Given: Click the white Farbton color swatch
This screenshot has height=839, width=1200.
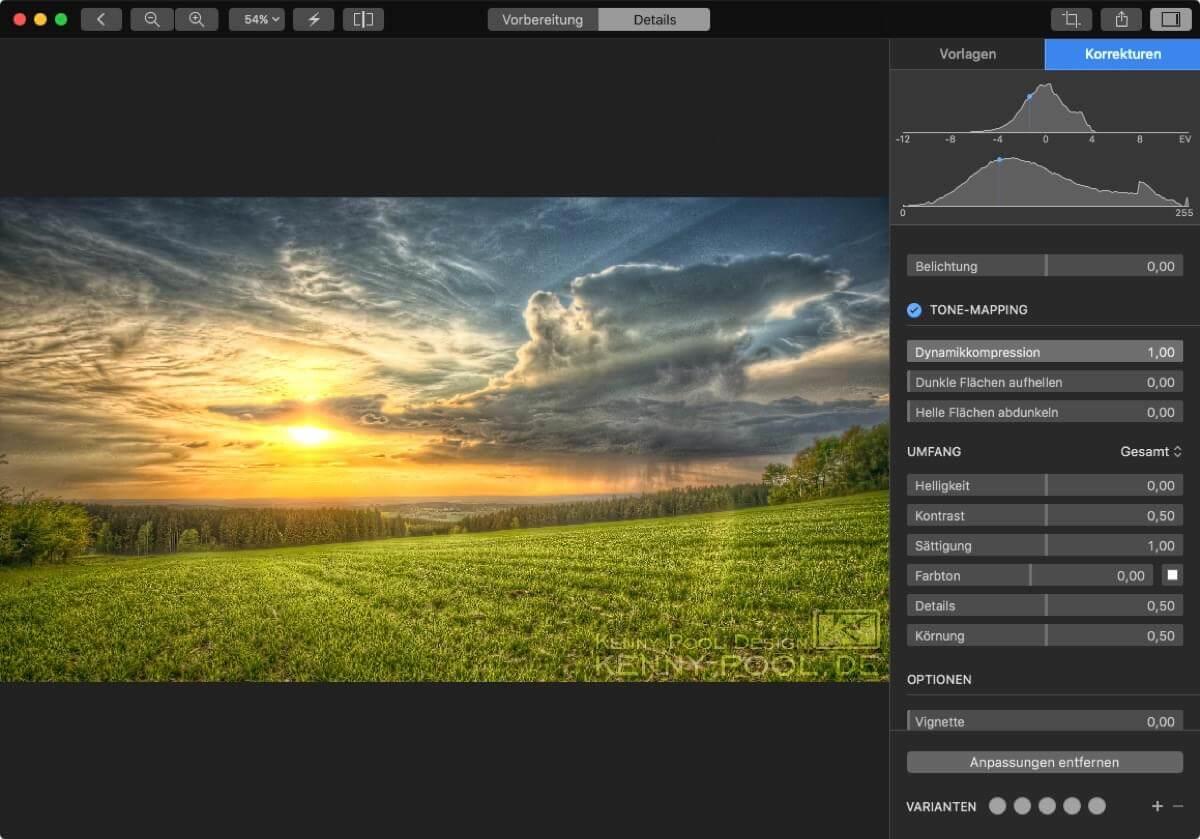Looking at the screenshot, I should [1172, 576].
